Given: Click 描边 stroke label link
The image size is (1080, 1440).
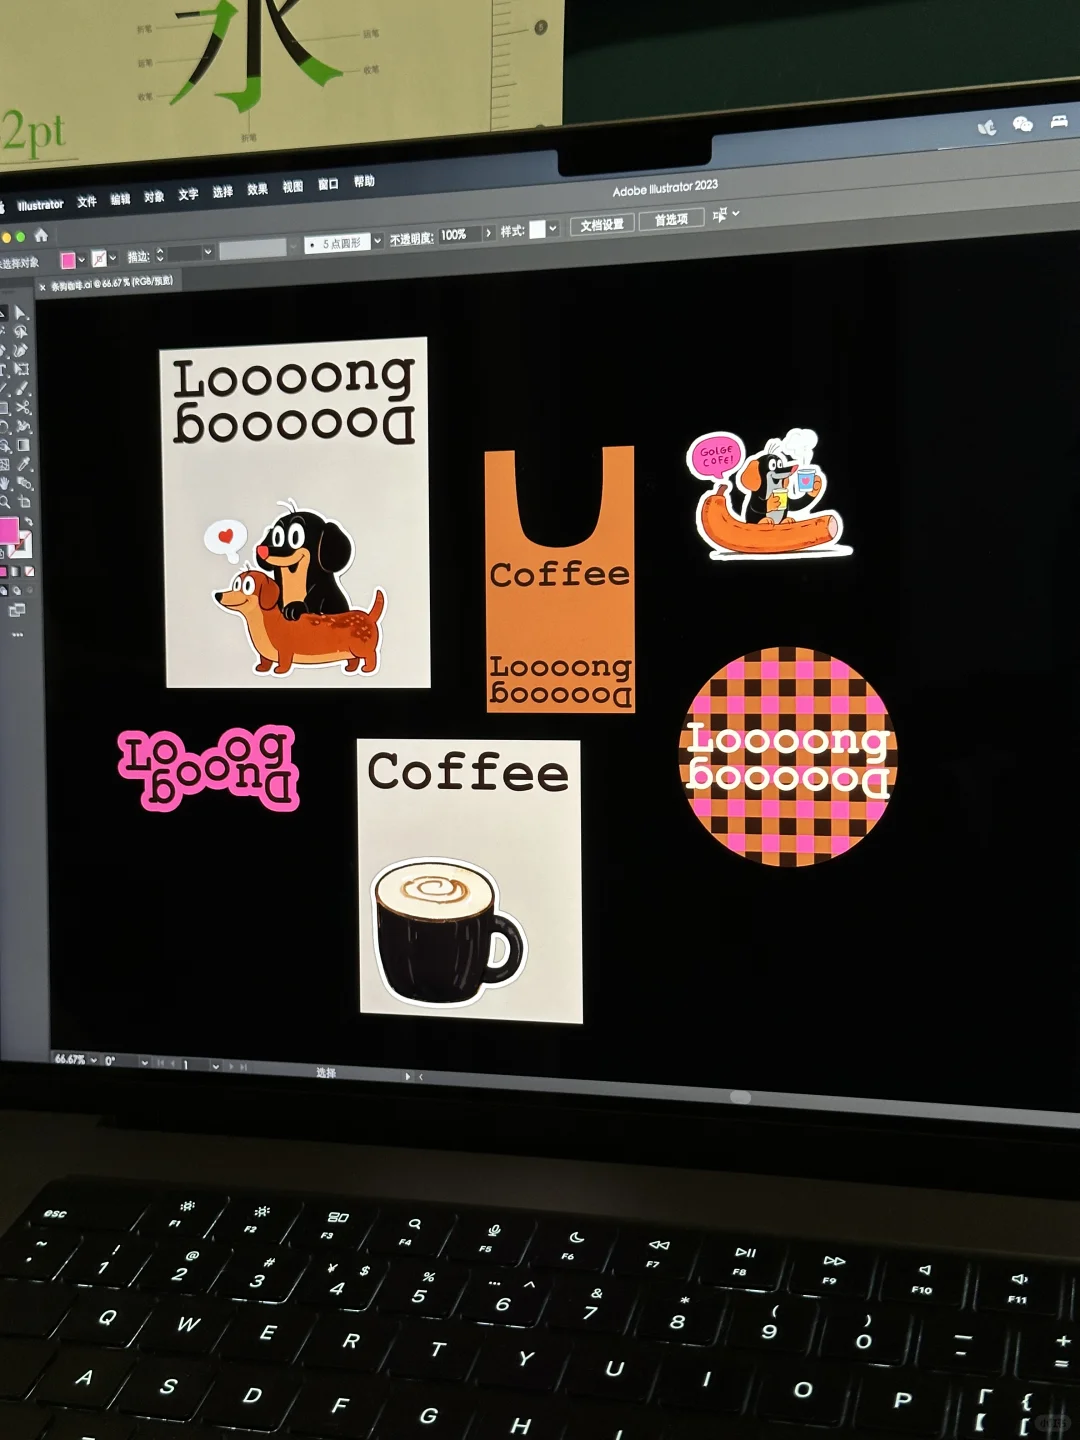Looking at the screenshot, I should tap(138, 257).
